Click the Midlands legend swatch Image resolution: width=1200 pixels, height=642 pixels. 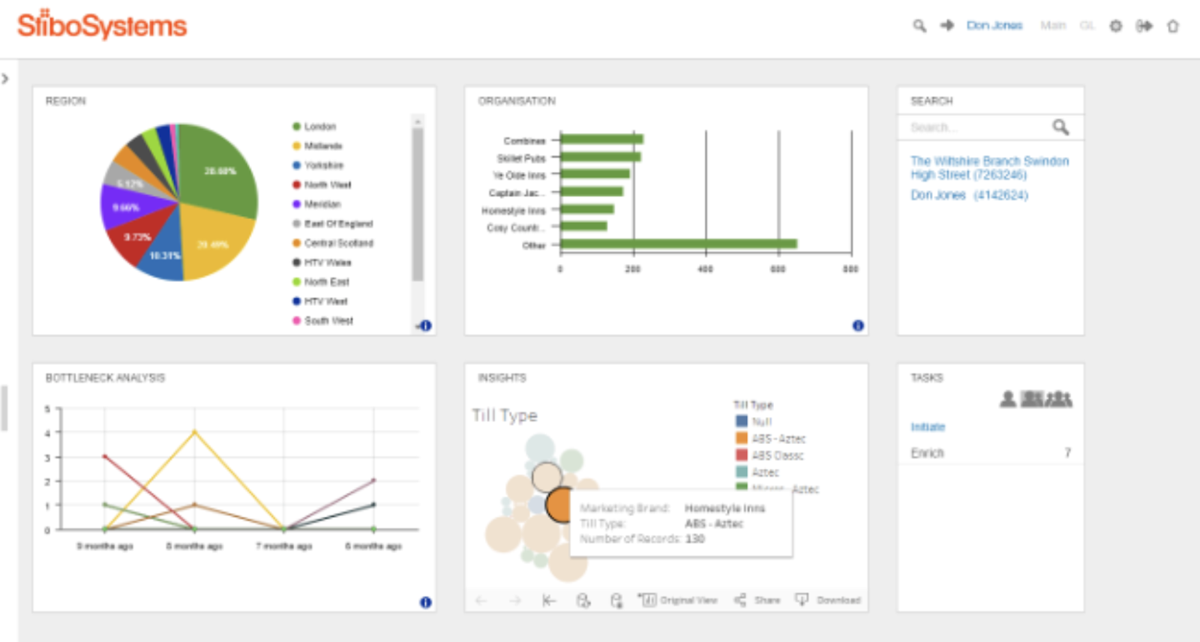click(x=297, y=146)
